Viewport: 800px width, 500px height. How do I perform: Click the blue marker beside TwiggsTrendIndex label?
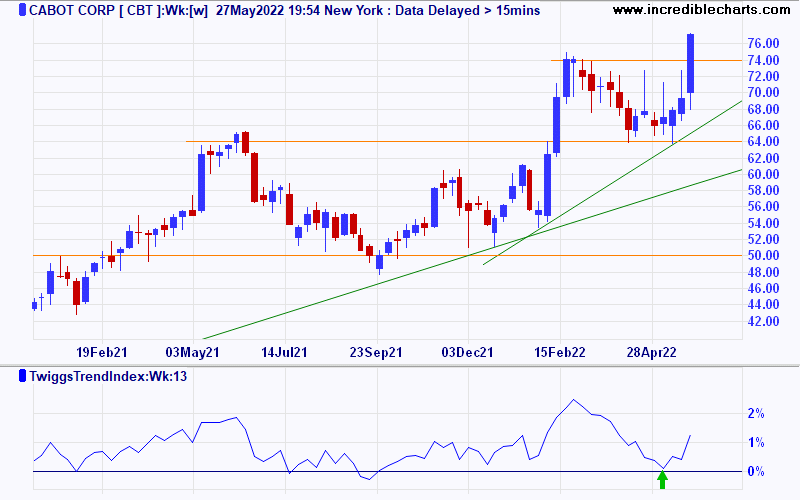[x=22, y=376]
